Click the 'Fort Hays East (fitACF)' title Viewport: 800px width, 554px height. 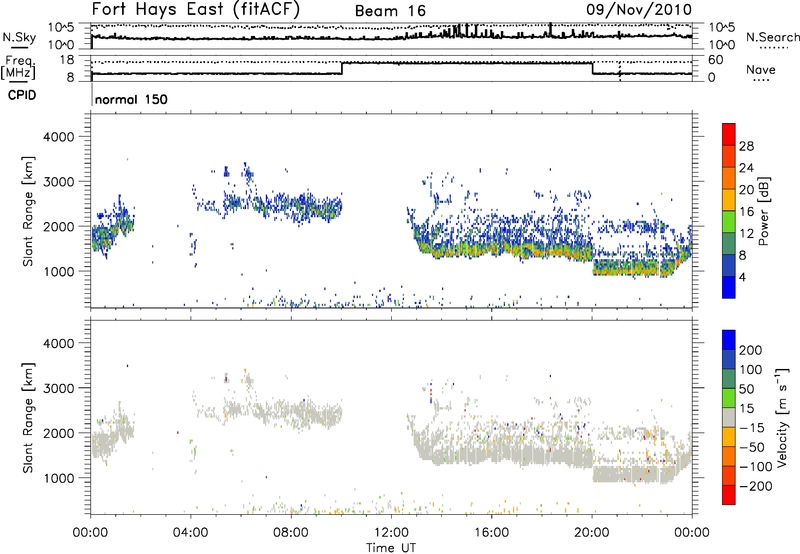(195, 10)
